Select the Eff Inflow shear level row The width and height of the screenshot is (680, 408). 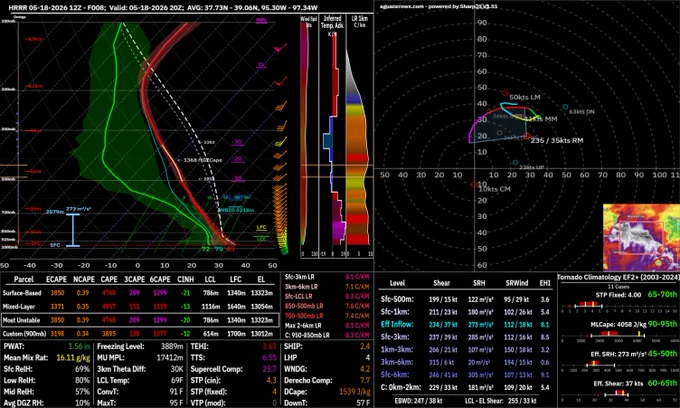[x=464, y=324]
